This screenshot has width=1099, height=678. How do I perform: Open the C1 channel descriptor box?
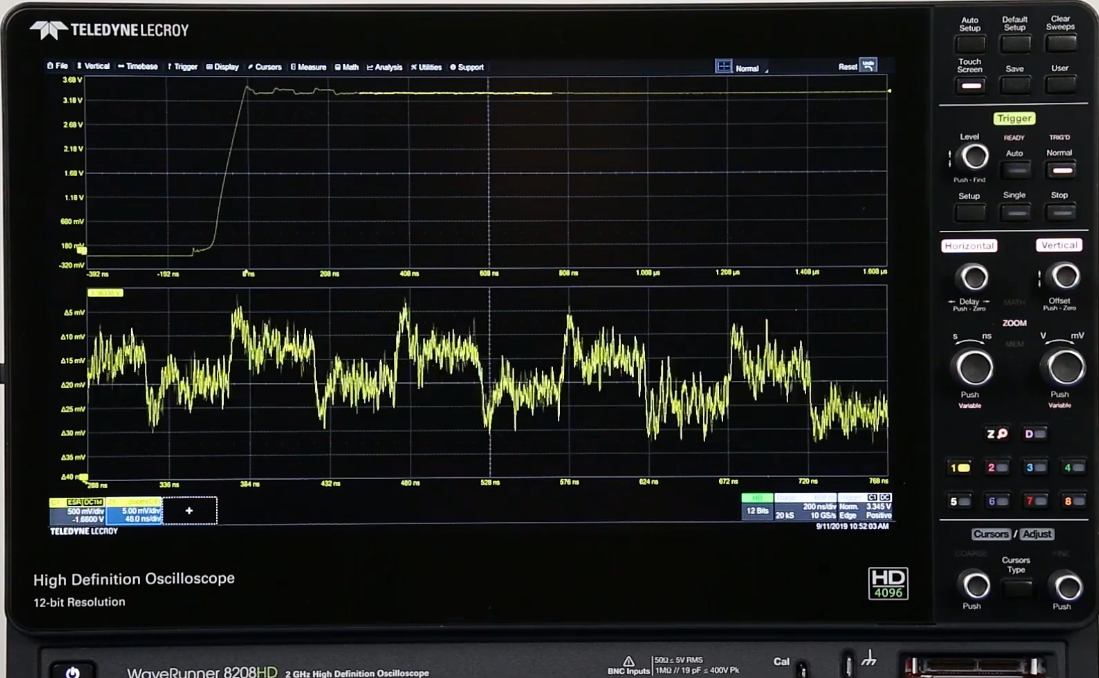(77, 510)
